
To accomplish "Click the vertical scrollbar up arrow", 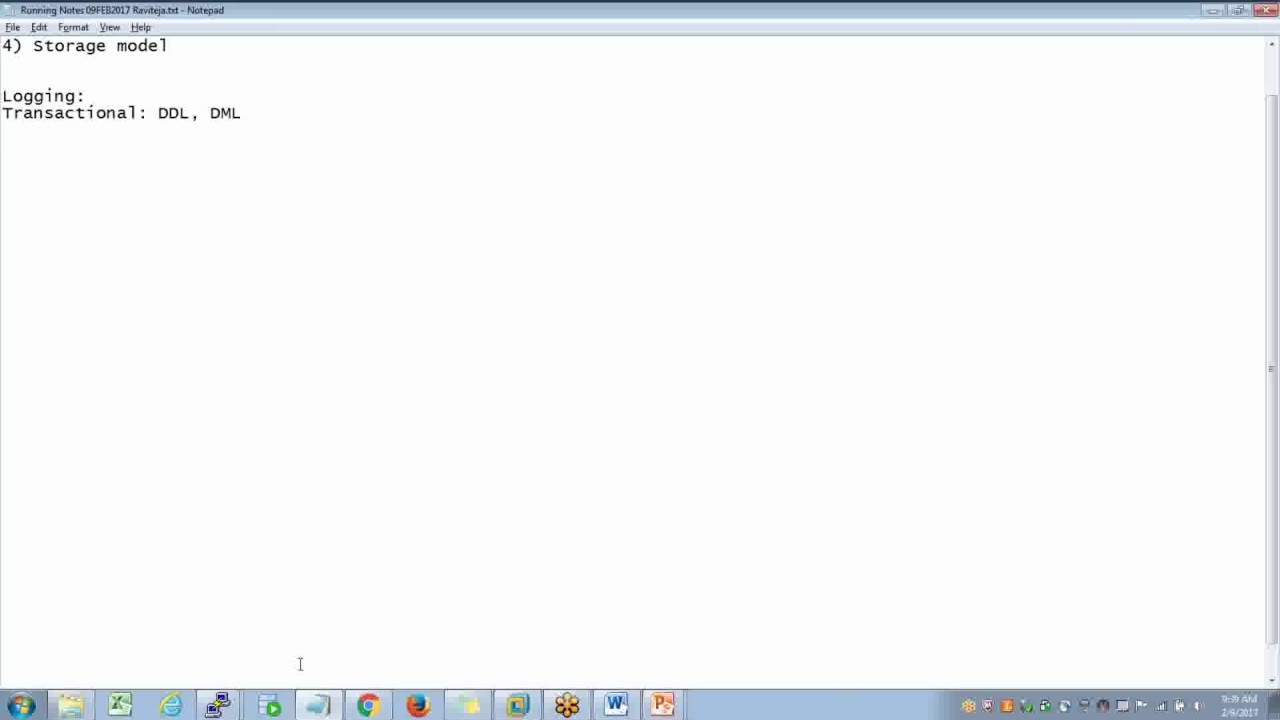I will point(1272,45).
